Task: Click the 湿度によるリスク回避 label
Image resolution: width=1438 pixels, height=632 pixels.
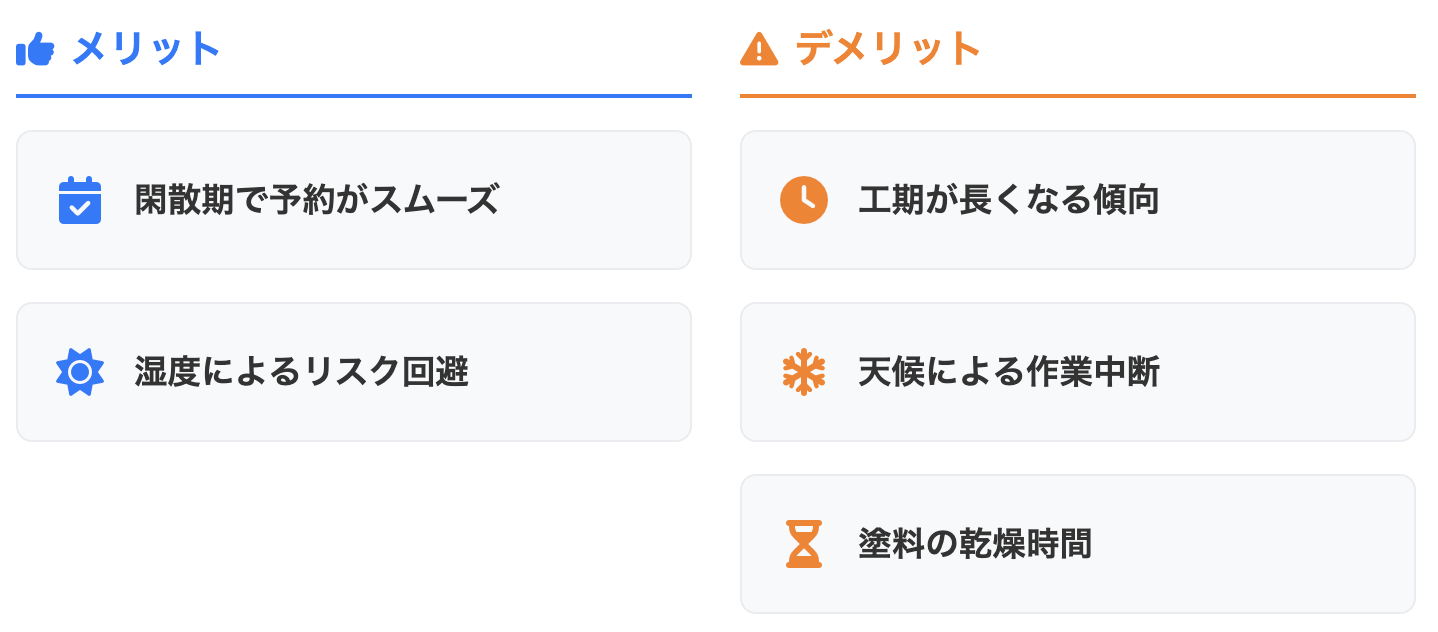Action: [x=302, y=372]
